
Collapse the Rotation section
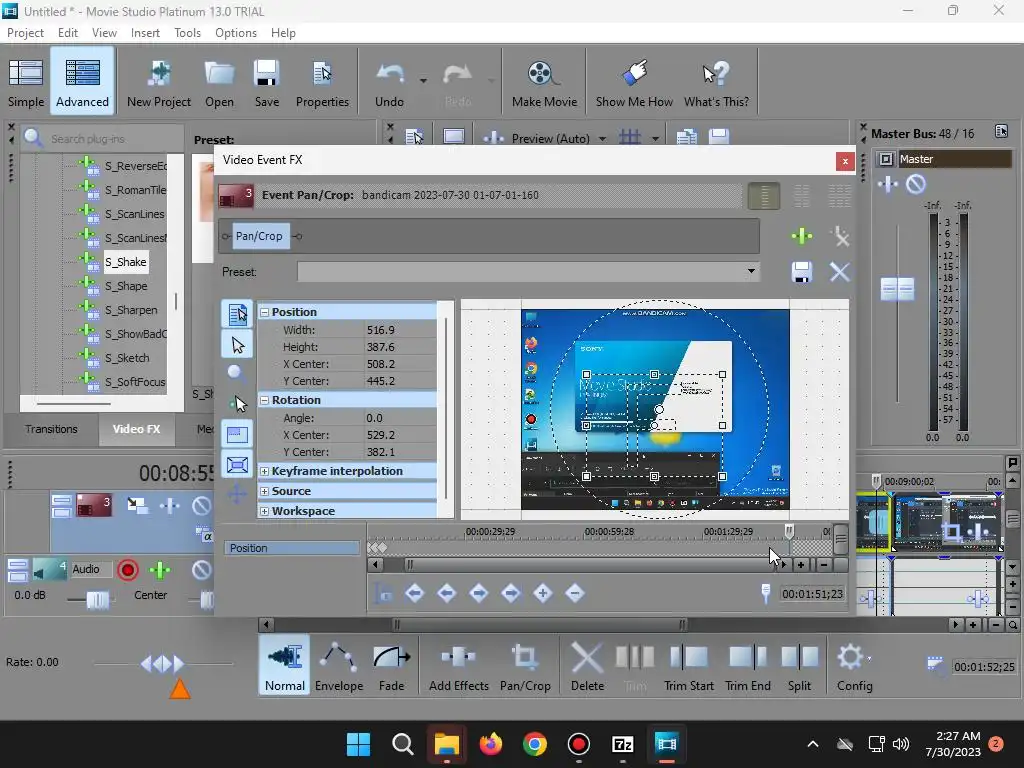tap(264, 400)
